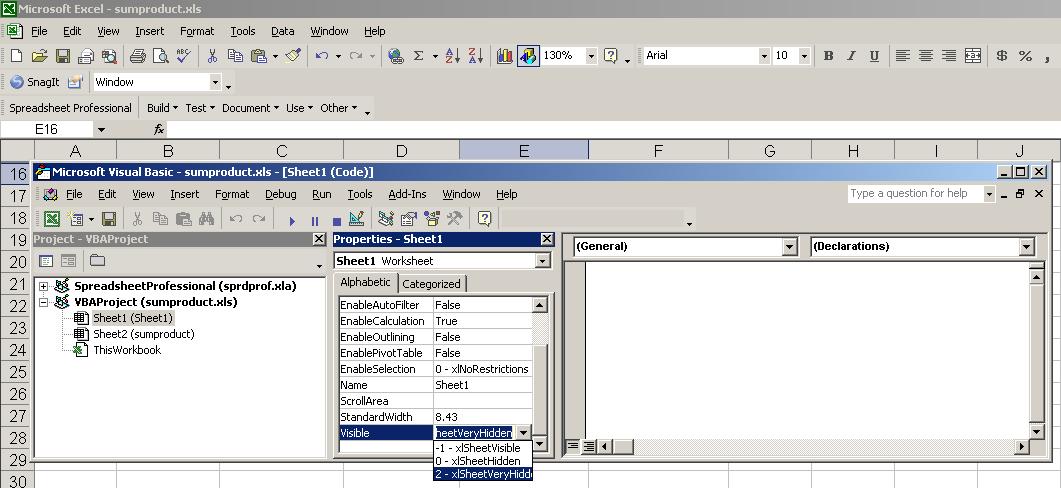Open the Build menu button
Screen dimensions: 1061x488
(162, 108)
